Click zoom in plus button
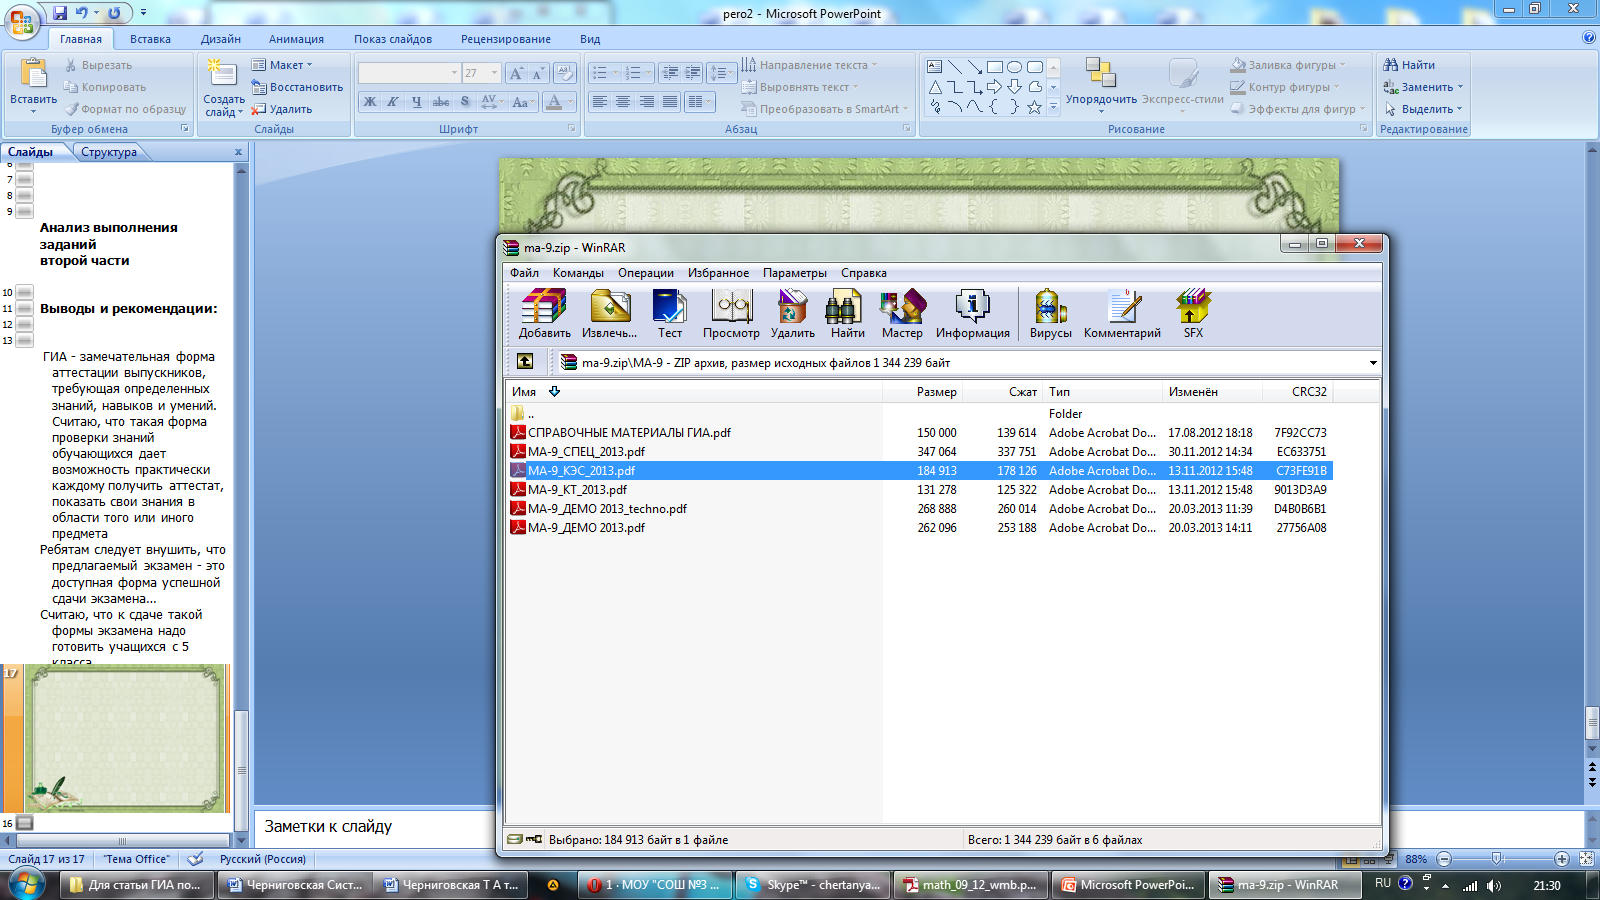 (x=1562, y=859)
